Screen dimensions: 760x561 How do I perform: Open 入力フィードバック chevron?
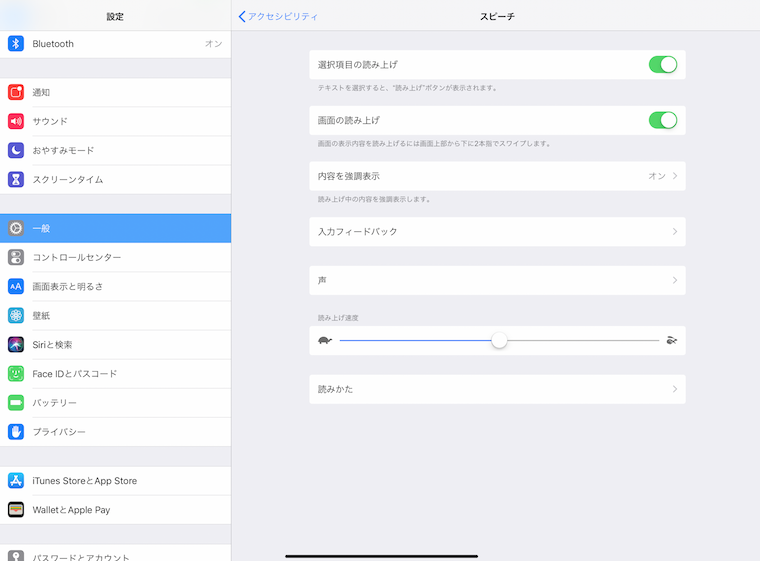[675, 232]
